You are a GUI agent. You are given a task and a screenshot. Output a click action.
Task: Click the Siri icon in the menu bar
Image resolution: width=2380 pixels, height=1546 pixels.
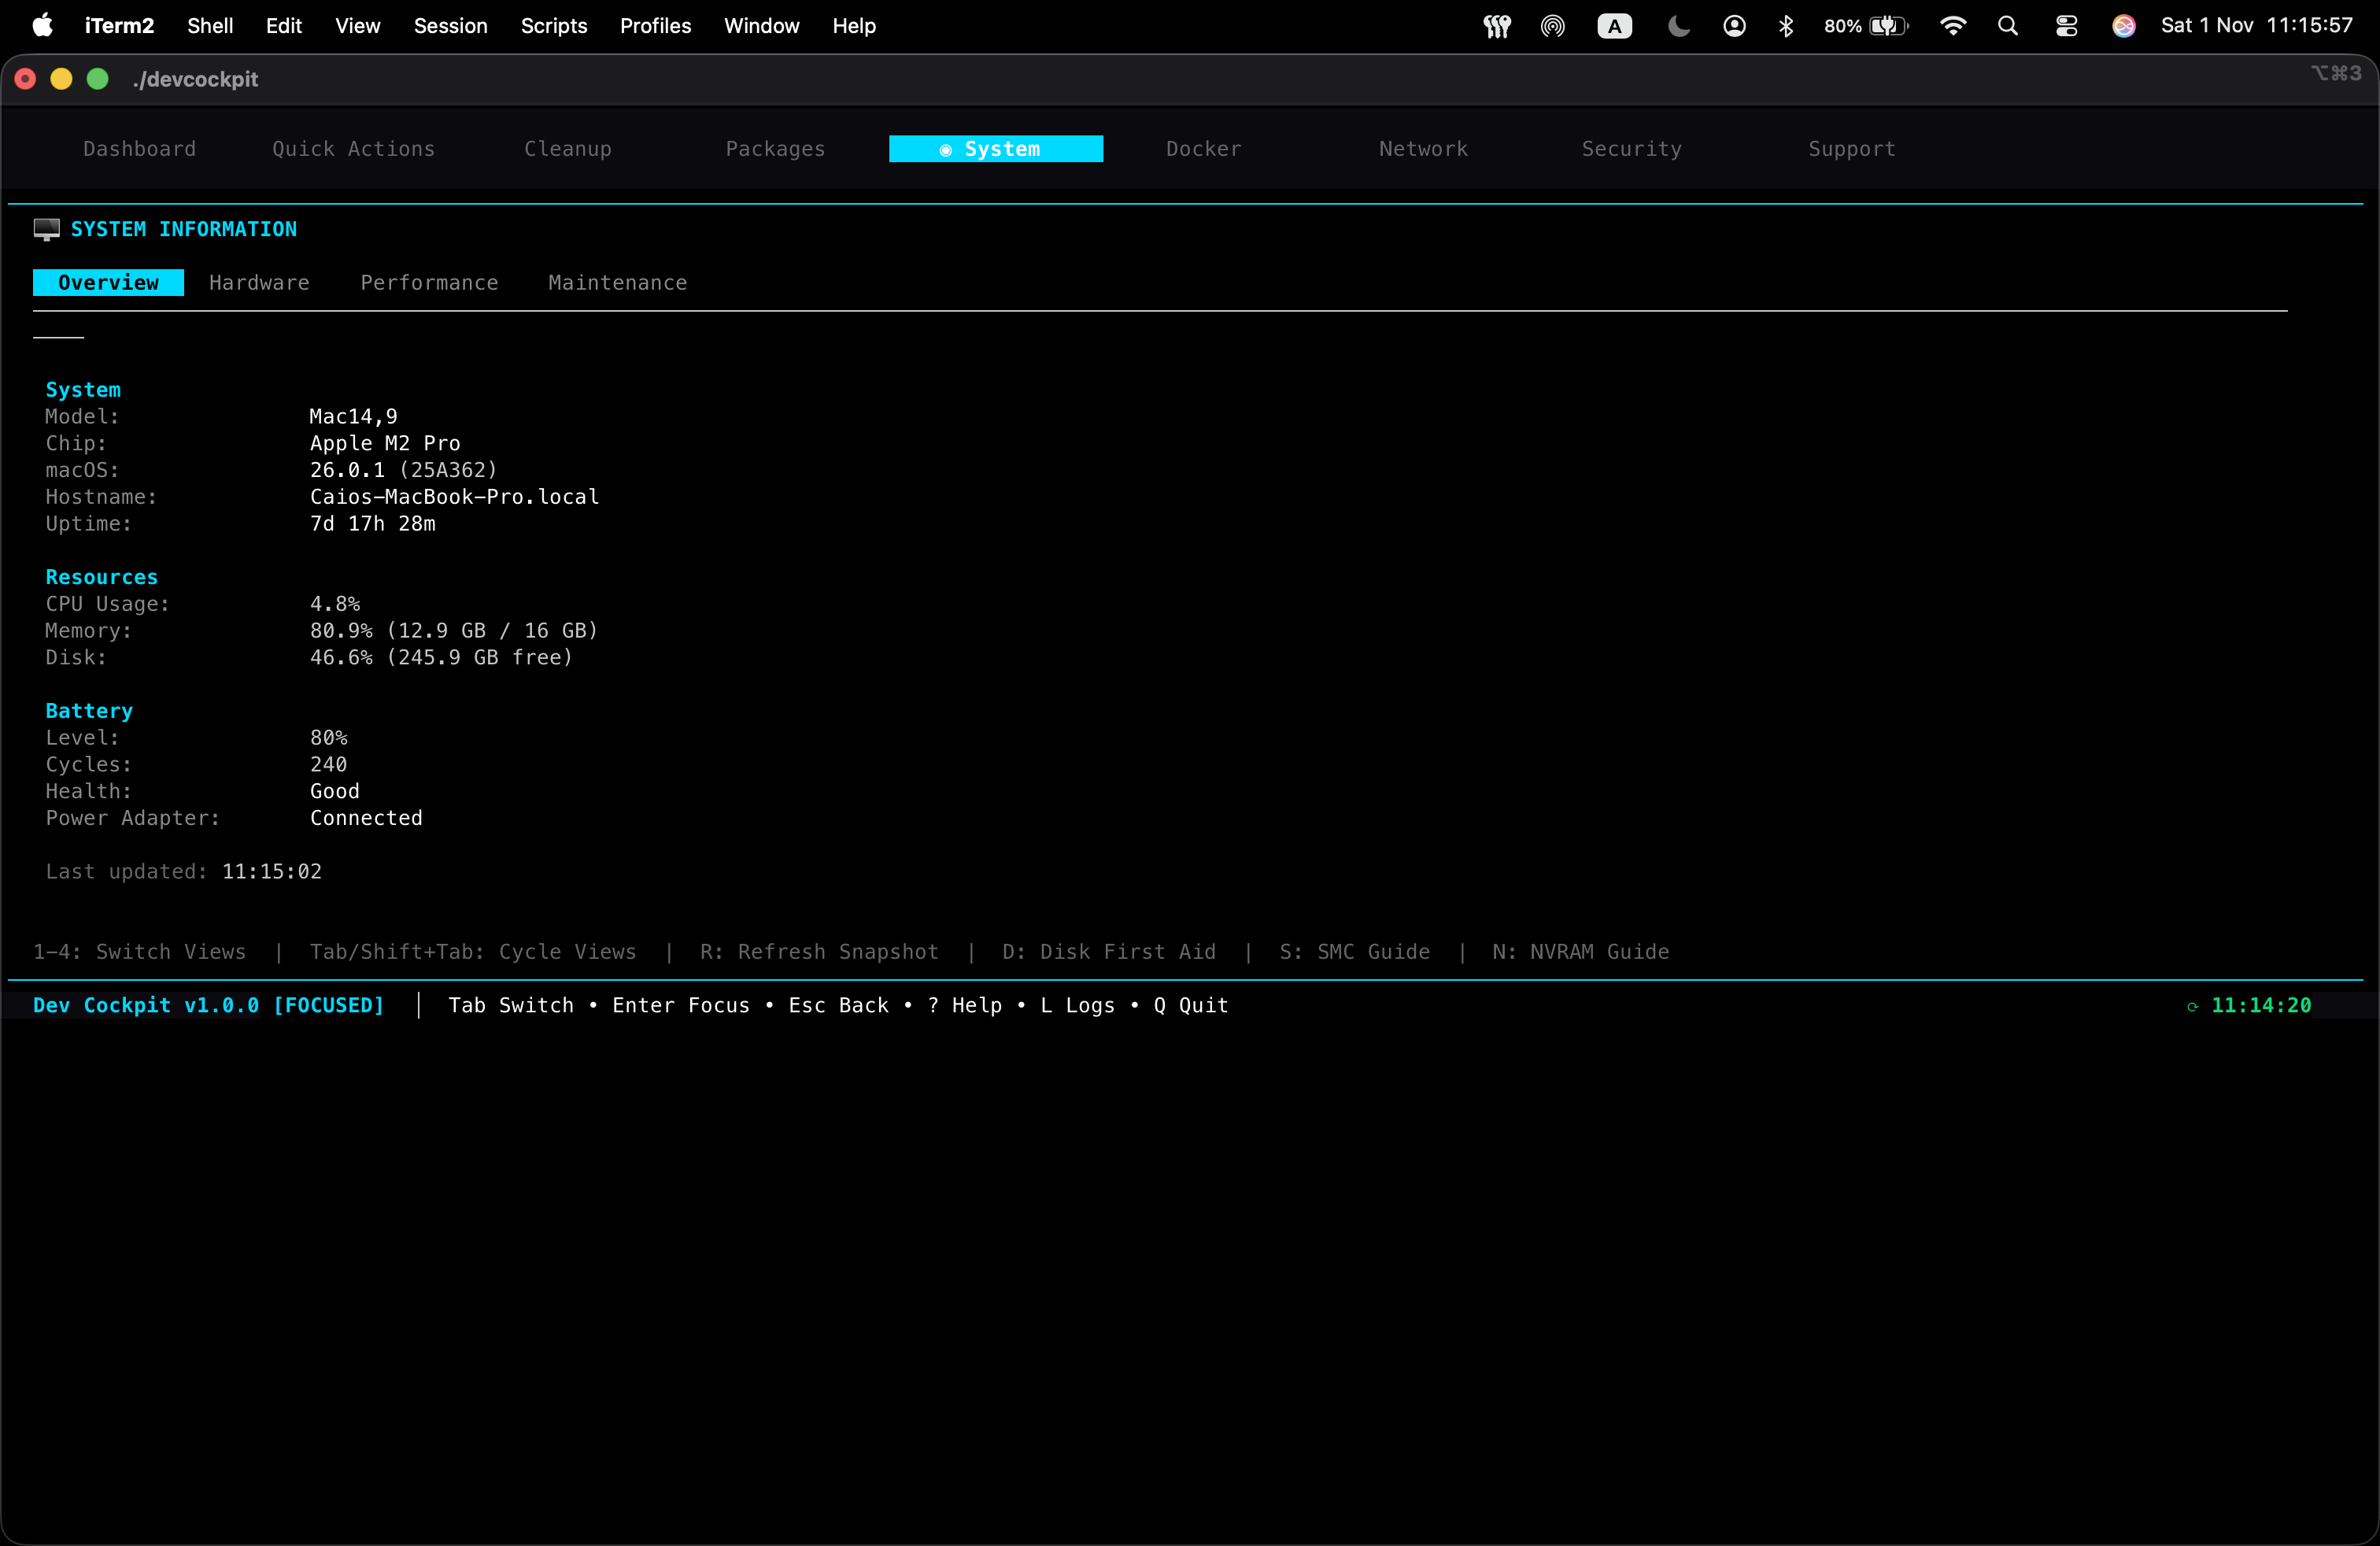pos(2124,26)
